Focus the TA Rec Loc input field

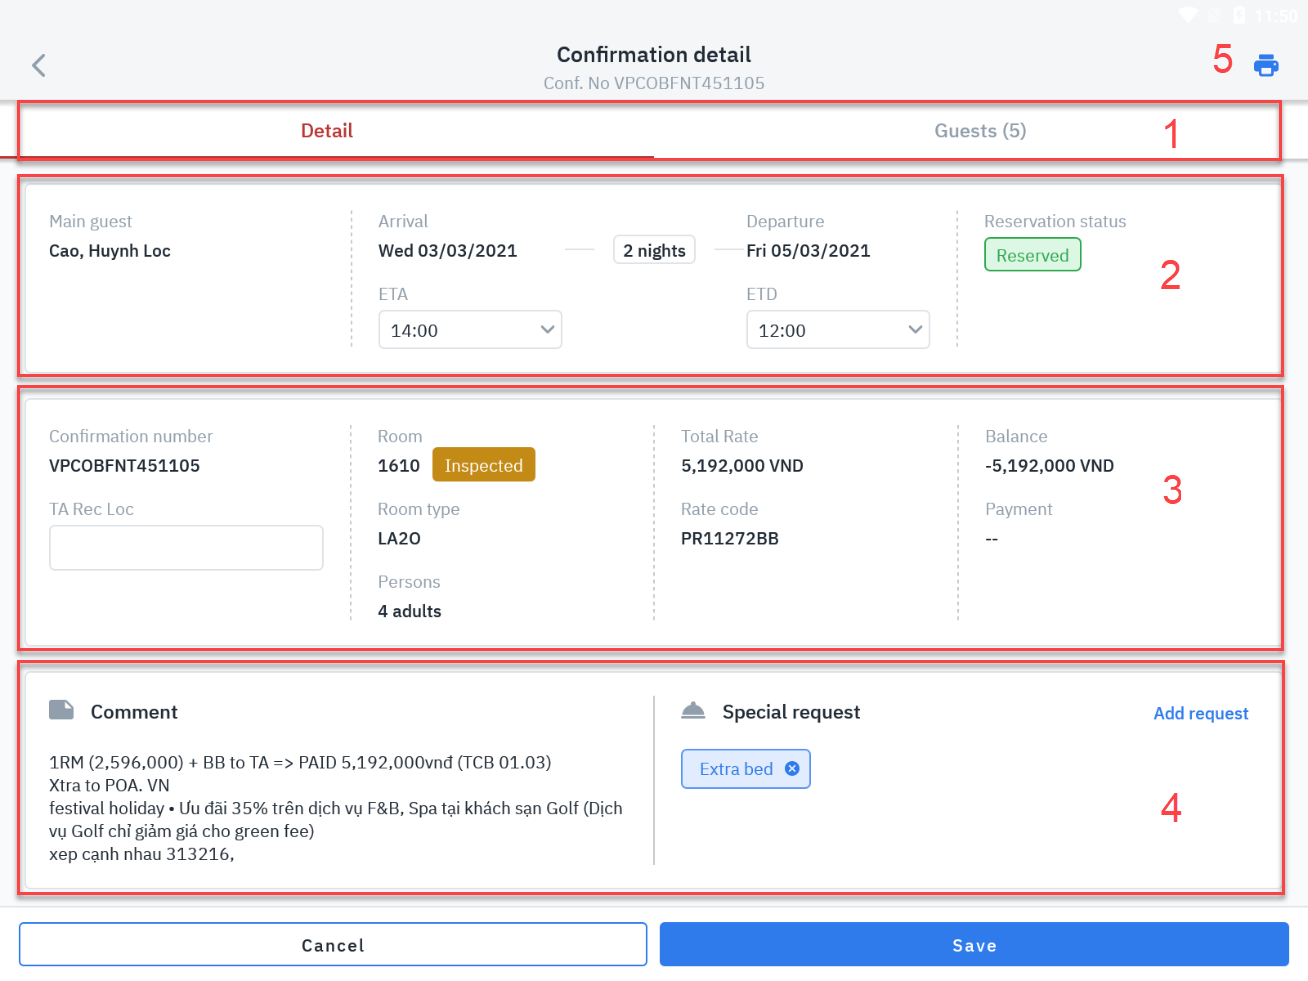pos(186,548)
